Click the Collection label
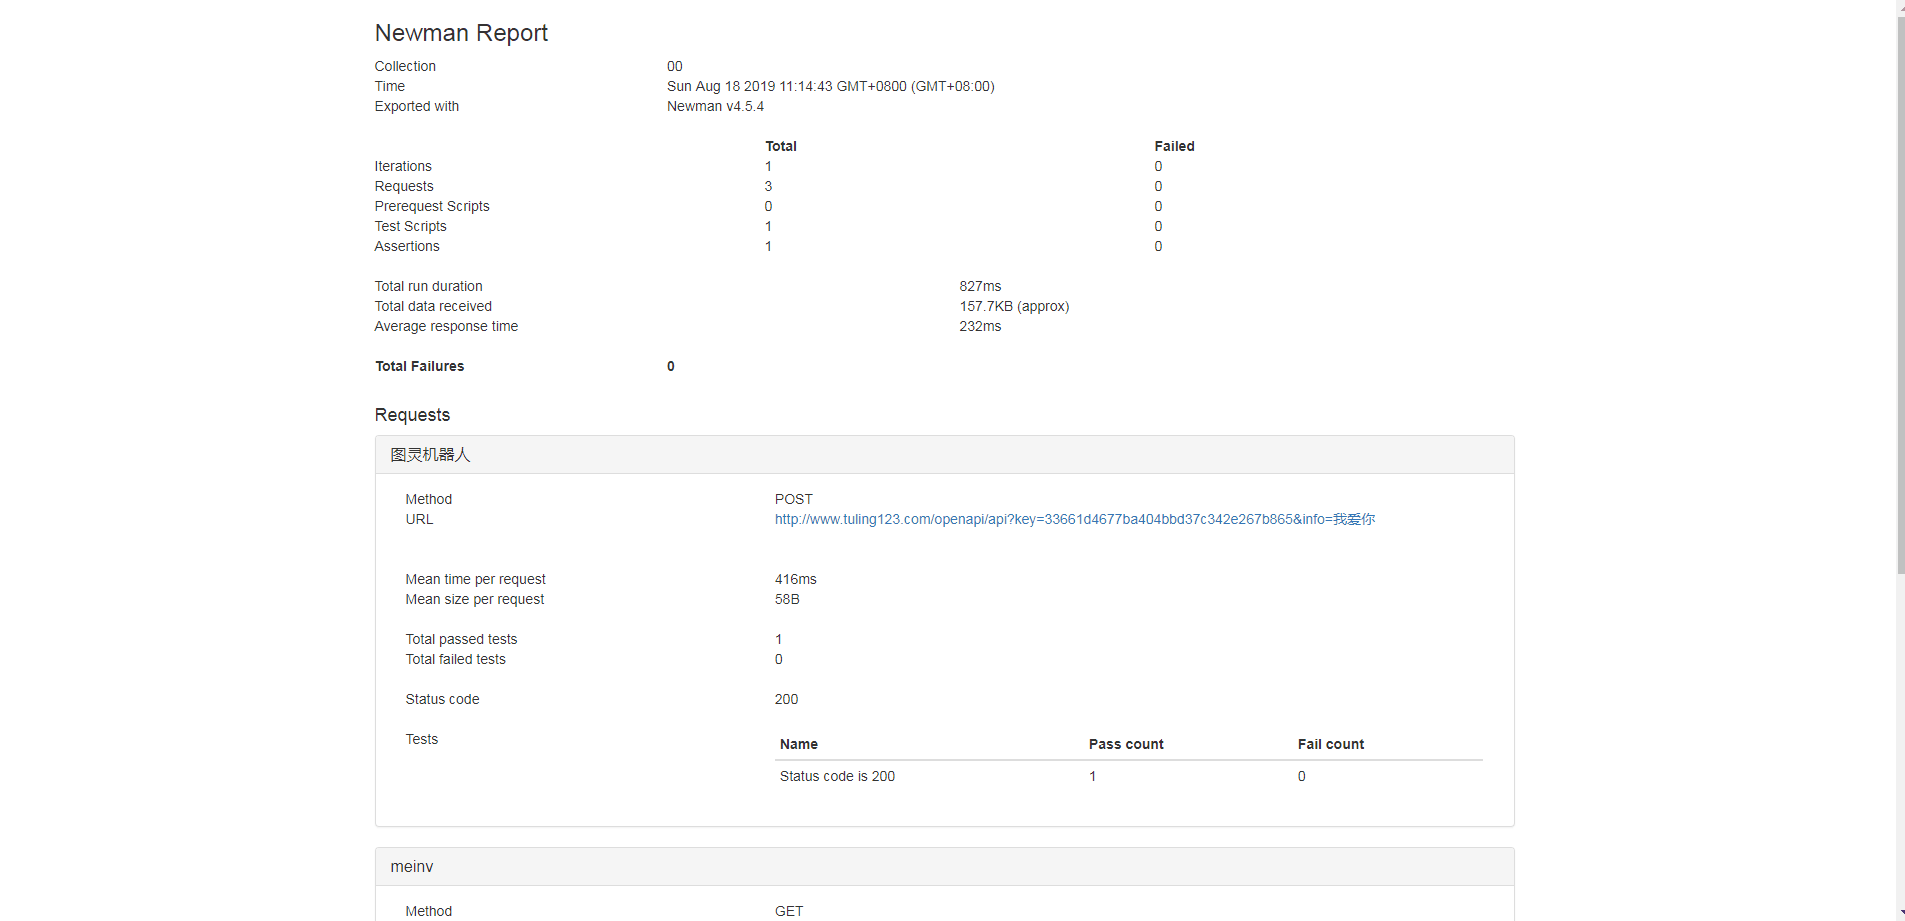This screenshot has height=921, width=1905. pos(405,66)
